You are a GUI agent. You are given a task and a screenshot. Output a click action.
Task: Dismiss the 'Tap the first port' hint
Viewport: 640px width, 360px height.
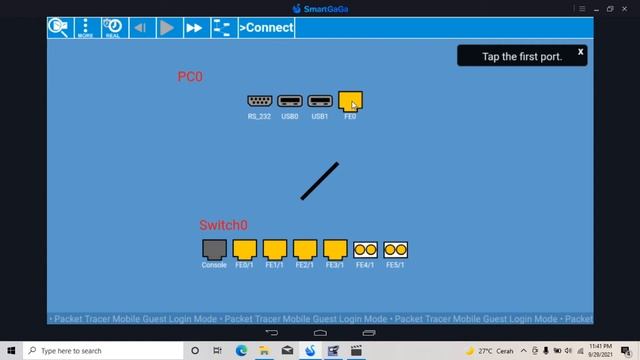click(580, 52)
